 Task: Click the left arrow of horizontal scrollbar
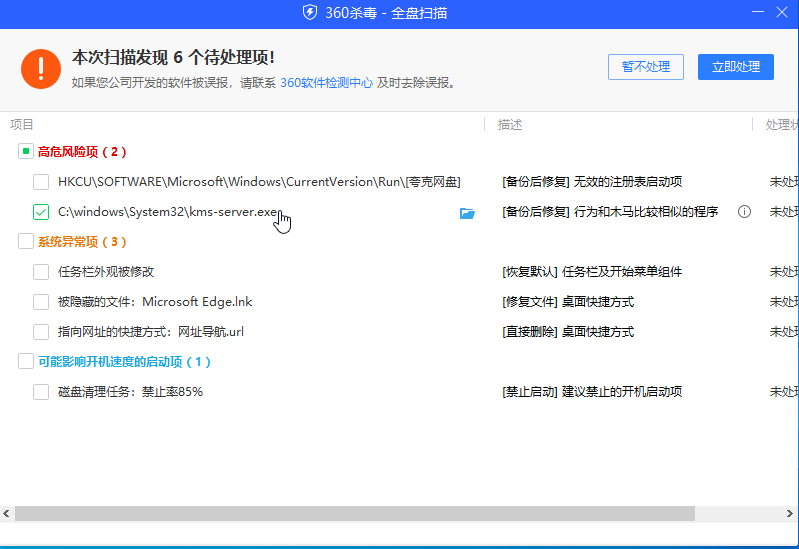click(7, 513)
